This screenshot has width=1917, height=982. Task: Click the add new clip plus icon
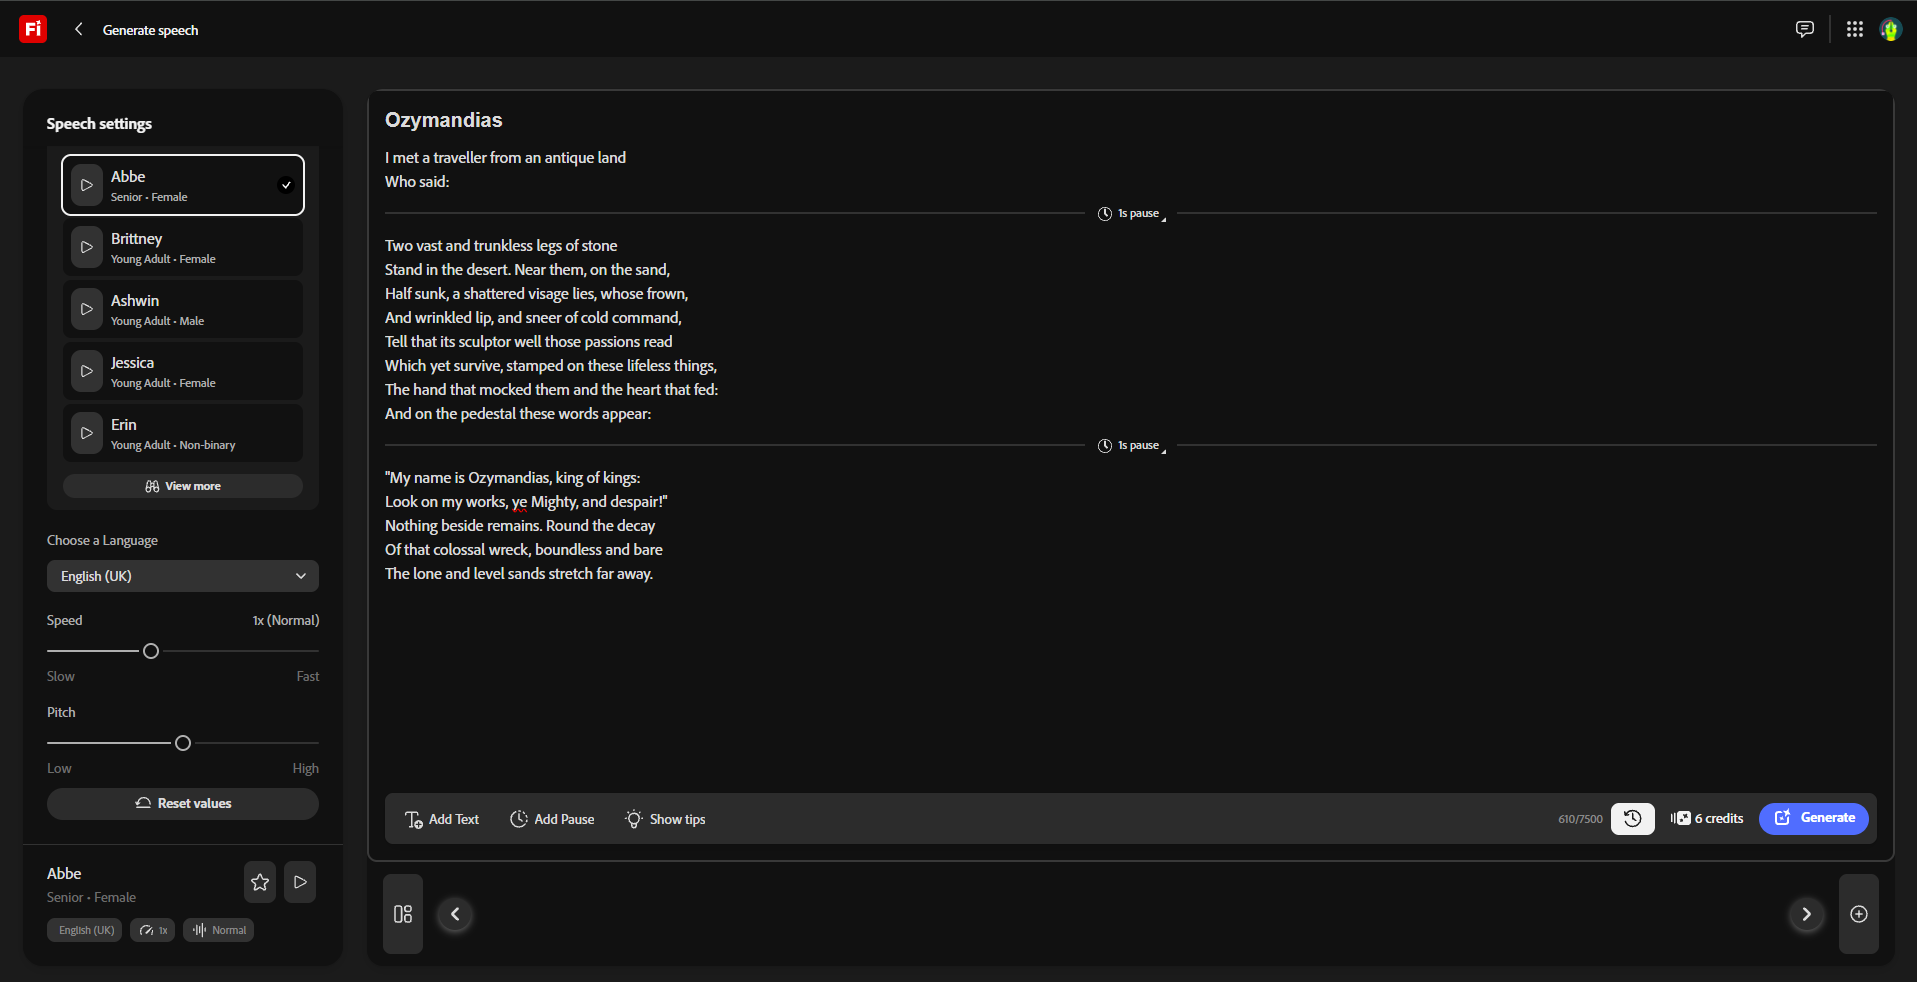click(x=1859, y=914)
